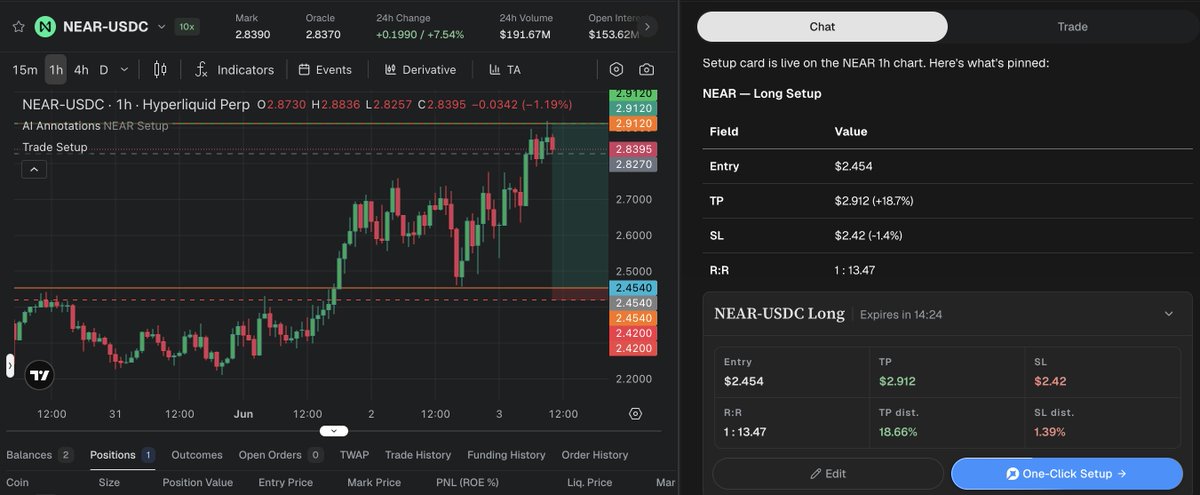Click the TP value $2.912 (+18.7%) cell
Screen dimensions: 1200x495
(x=874, y=201)
